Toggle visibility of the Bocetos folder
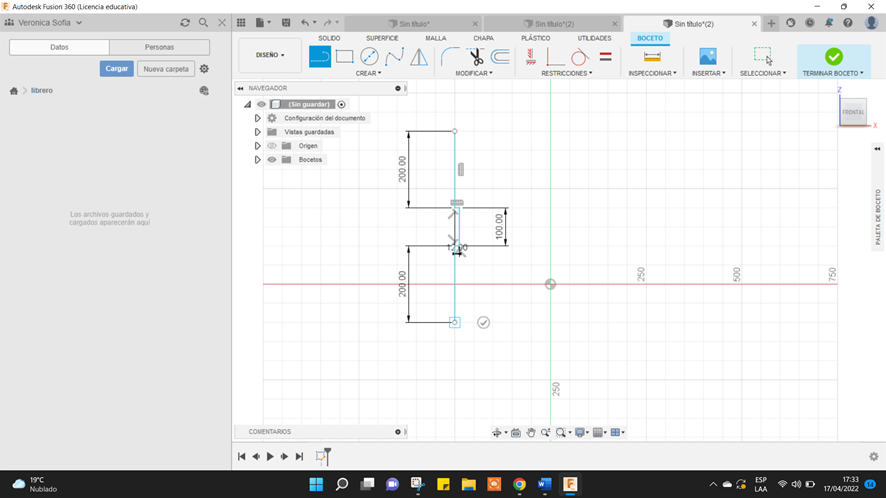886x498 pixels. (x=272, y=159)
